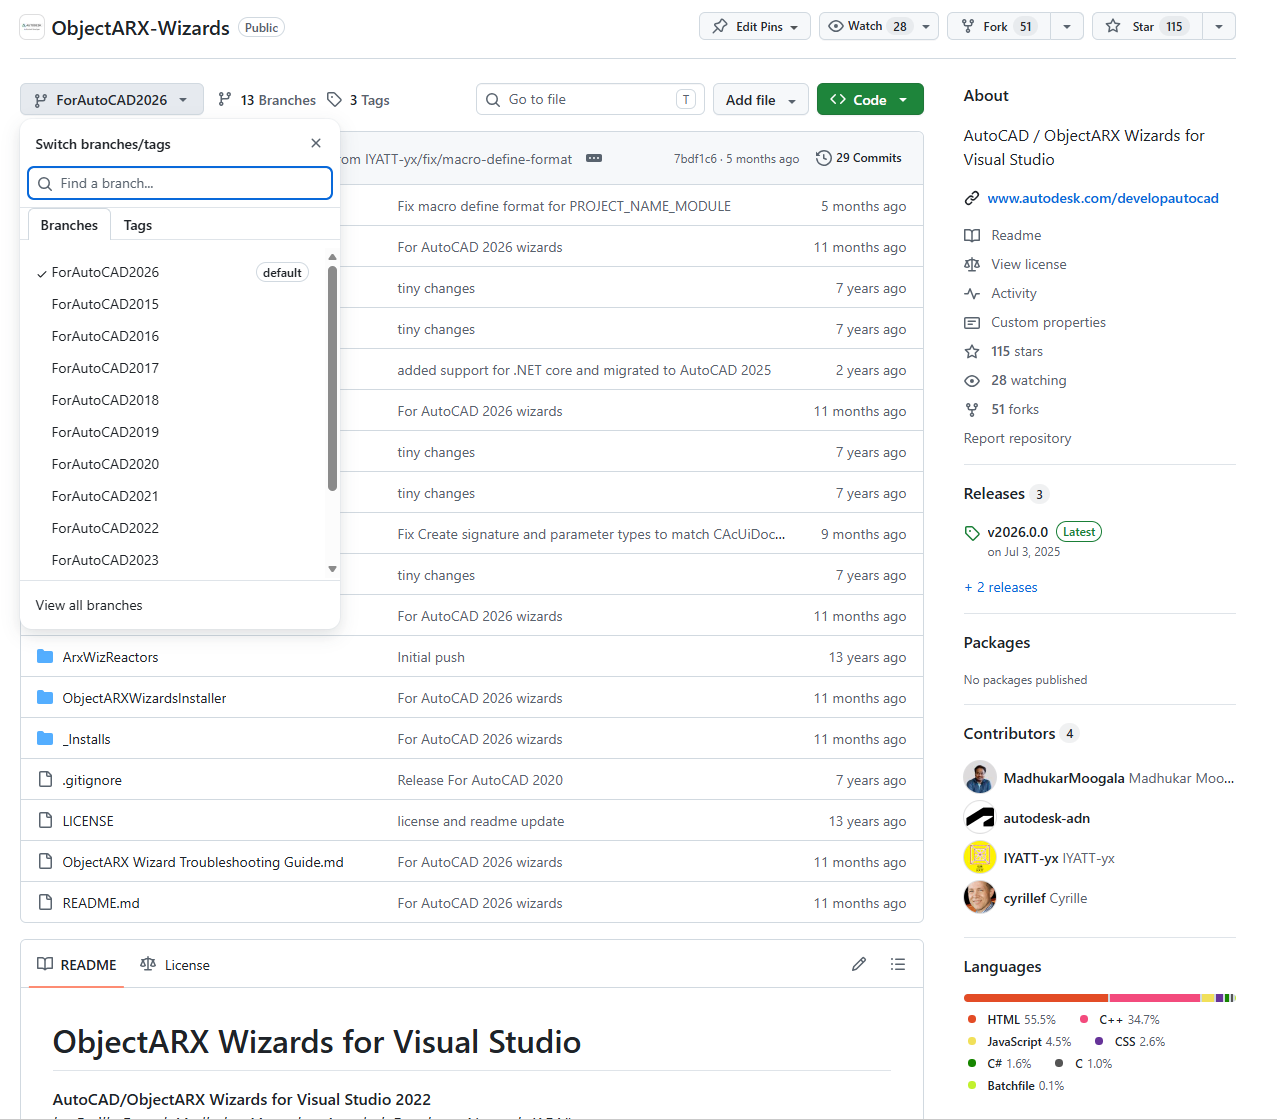Click the Find a branch search field
This screenshot has width=1277, height=1120.
[x=180, y=183]
